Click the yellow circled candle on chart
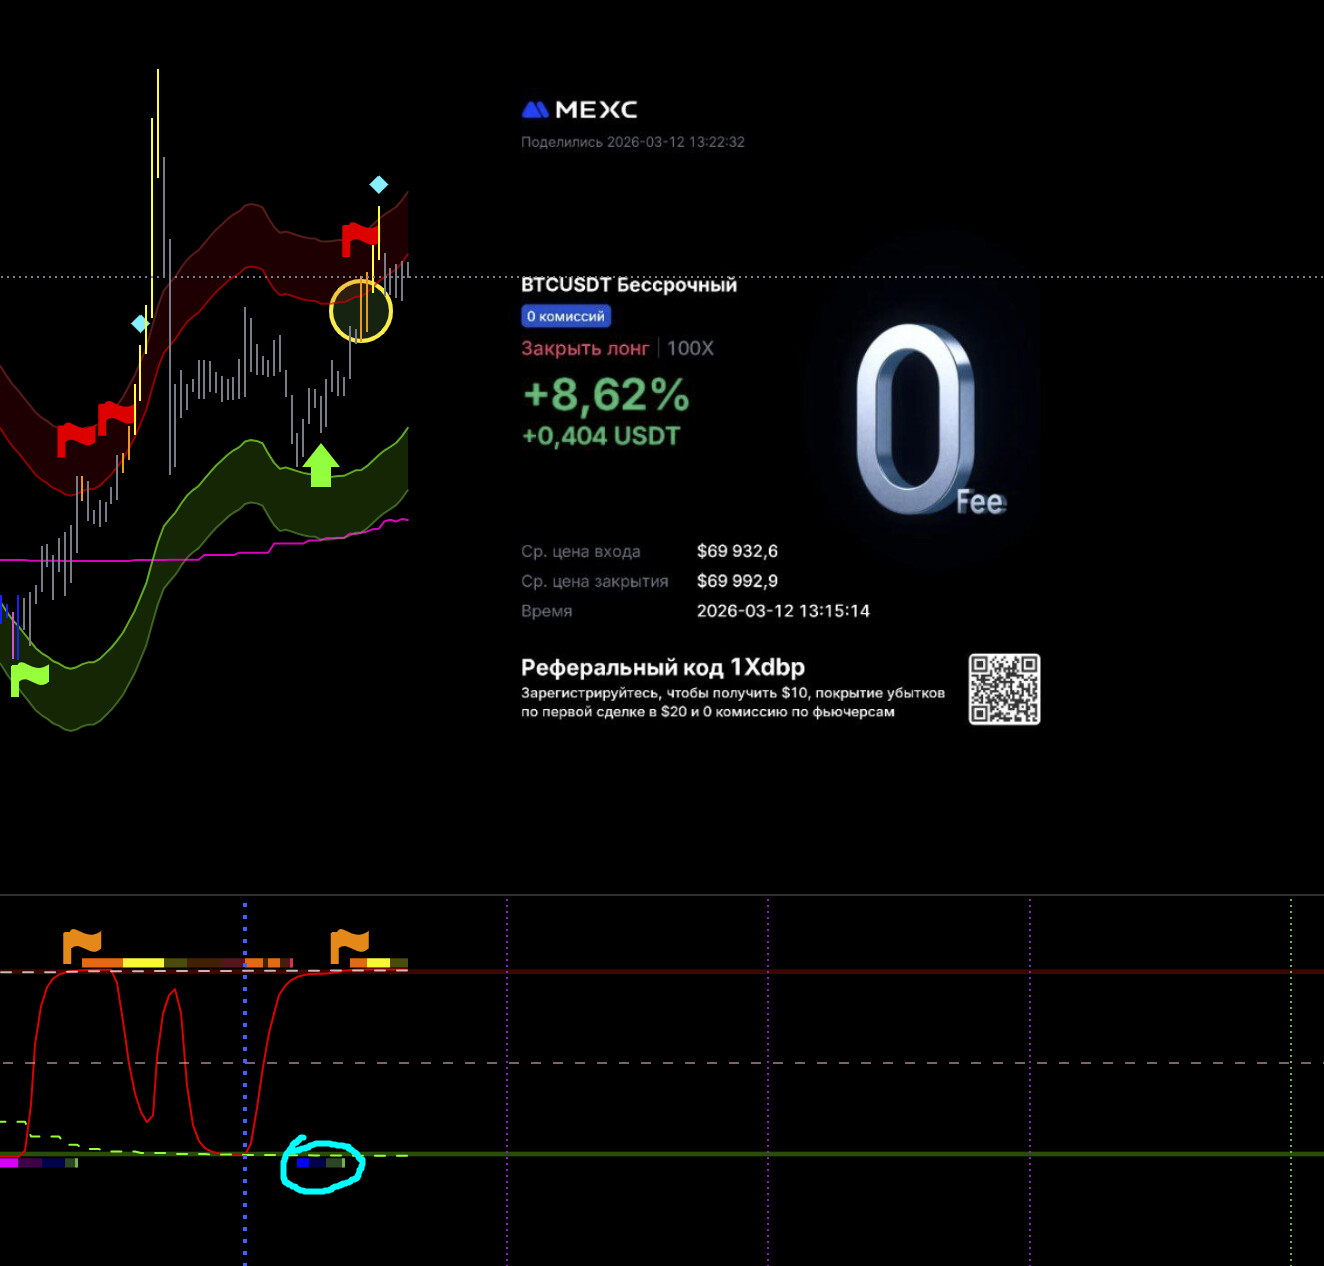 click(361, 311)
